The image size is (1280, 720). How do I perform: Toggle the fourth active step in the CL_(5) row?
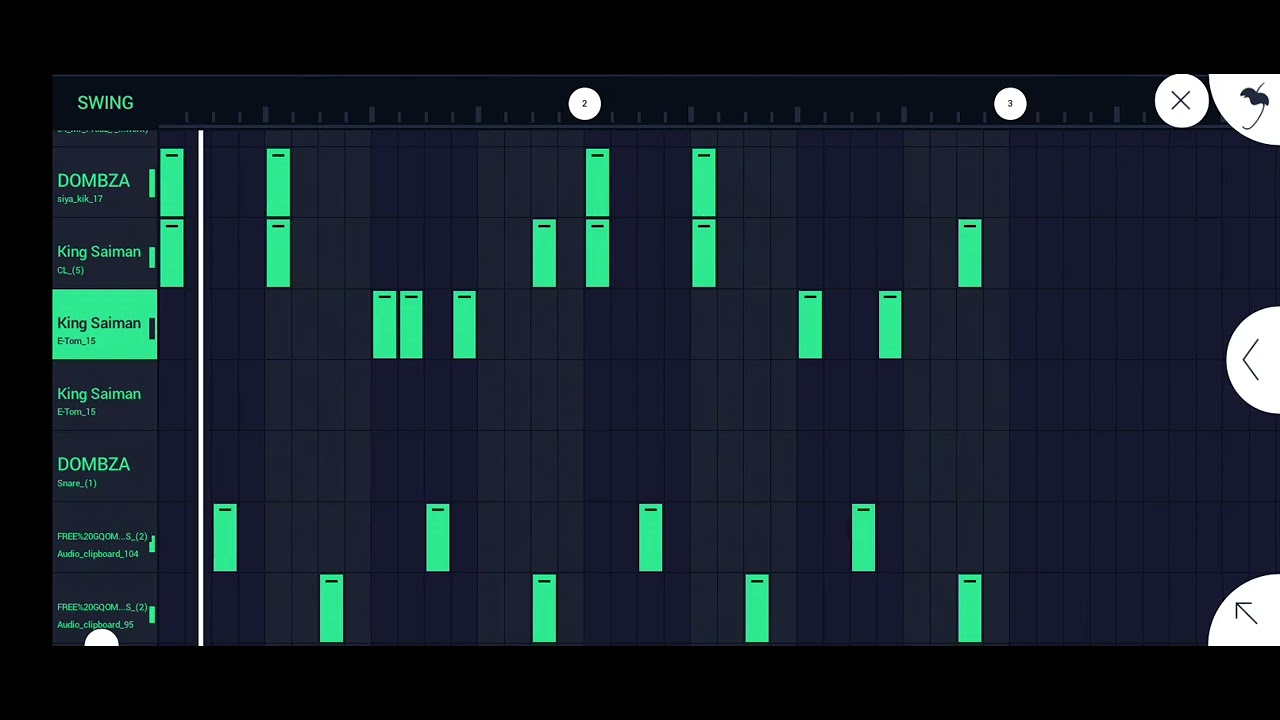(597, 254)
